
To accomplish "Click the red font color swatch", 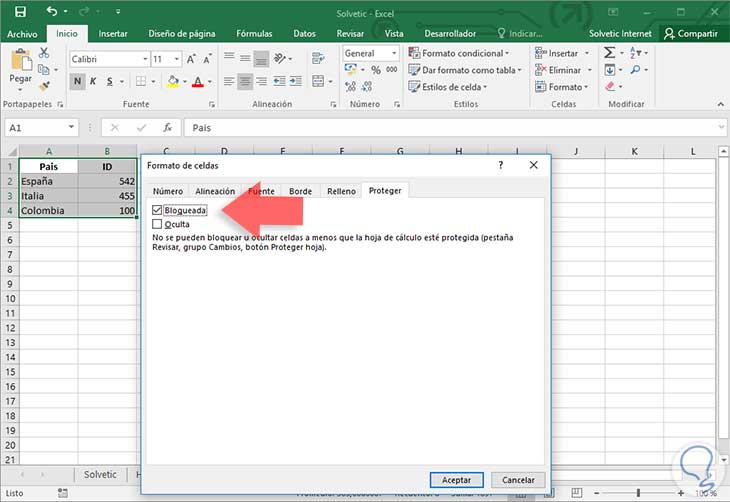I will [x=198, y=81].
